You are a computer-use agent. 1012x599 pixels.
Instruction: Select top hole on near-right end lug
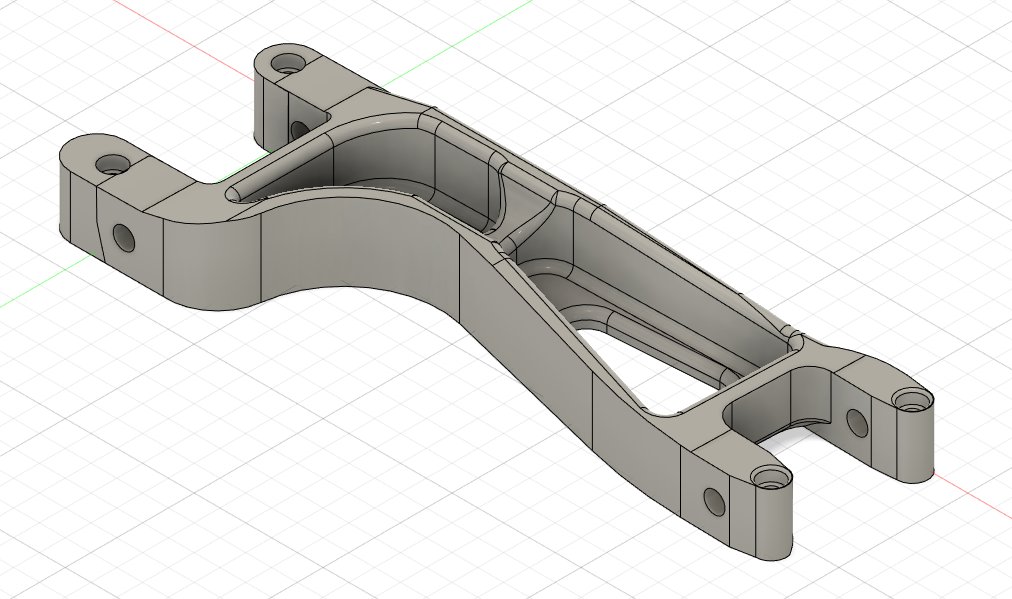tap(771, 479)
